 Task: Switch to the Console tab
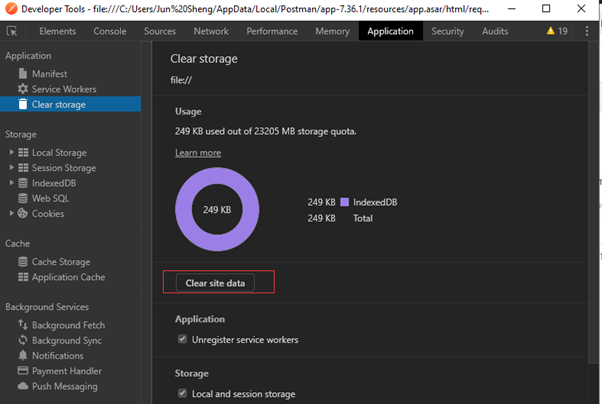click(x=110, y=31)
